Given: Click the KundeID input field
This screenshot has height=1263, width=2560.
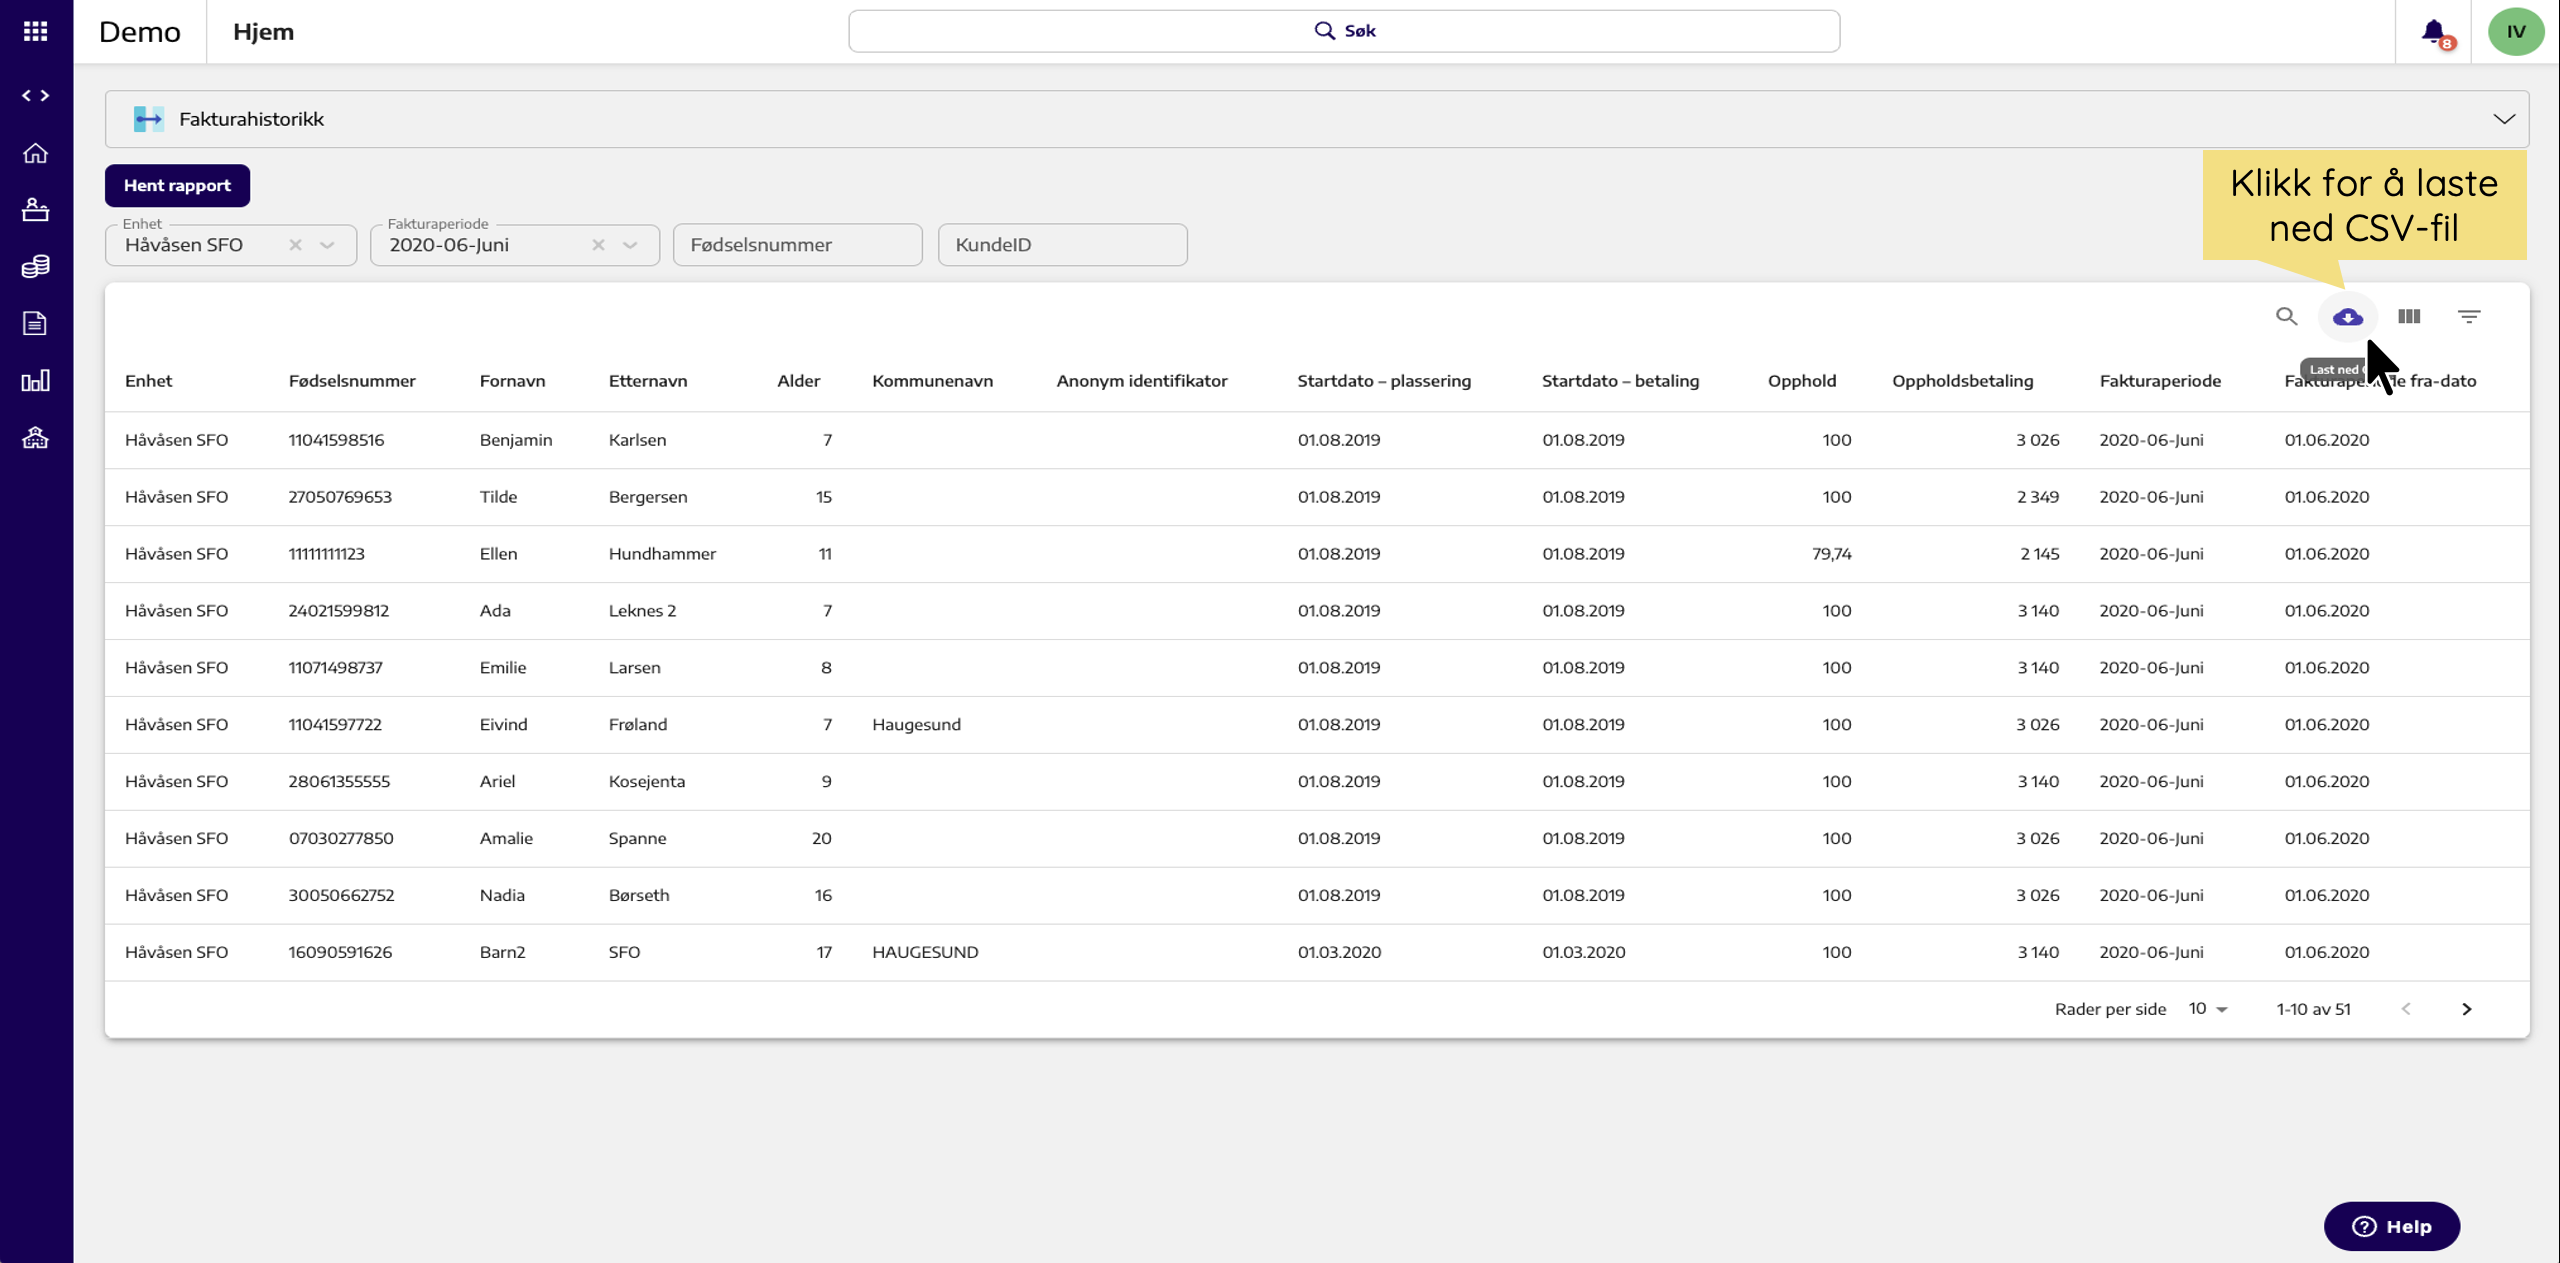Looking at the screenshot, I should coord(1062,245).
